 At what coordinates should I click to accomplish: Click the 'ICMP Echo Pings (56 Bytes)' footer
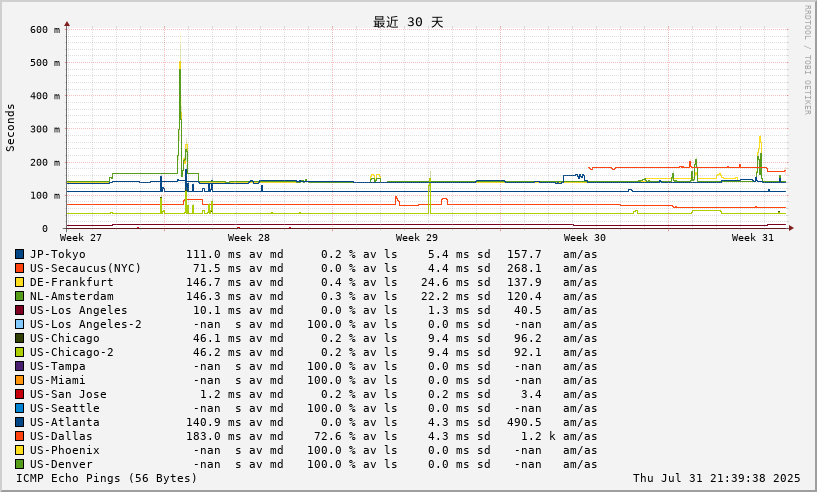click(x=107, y=478)
